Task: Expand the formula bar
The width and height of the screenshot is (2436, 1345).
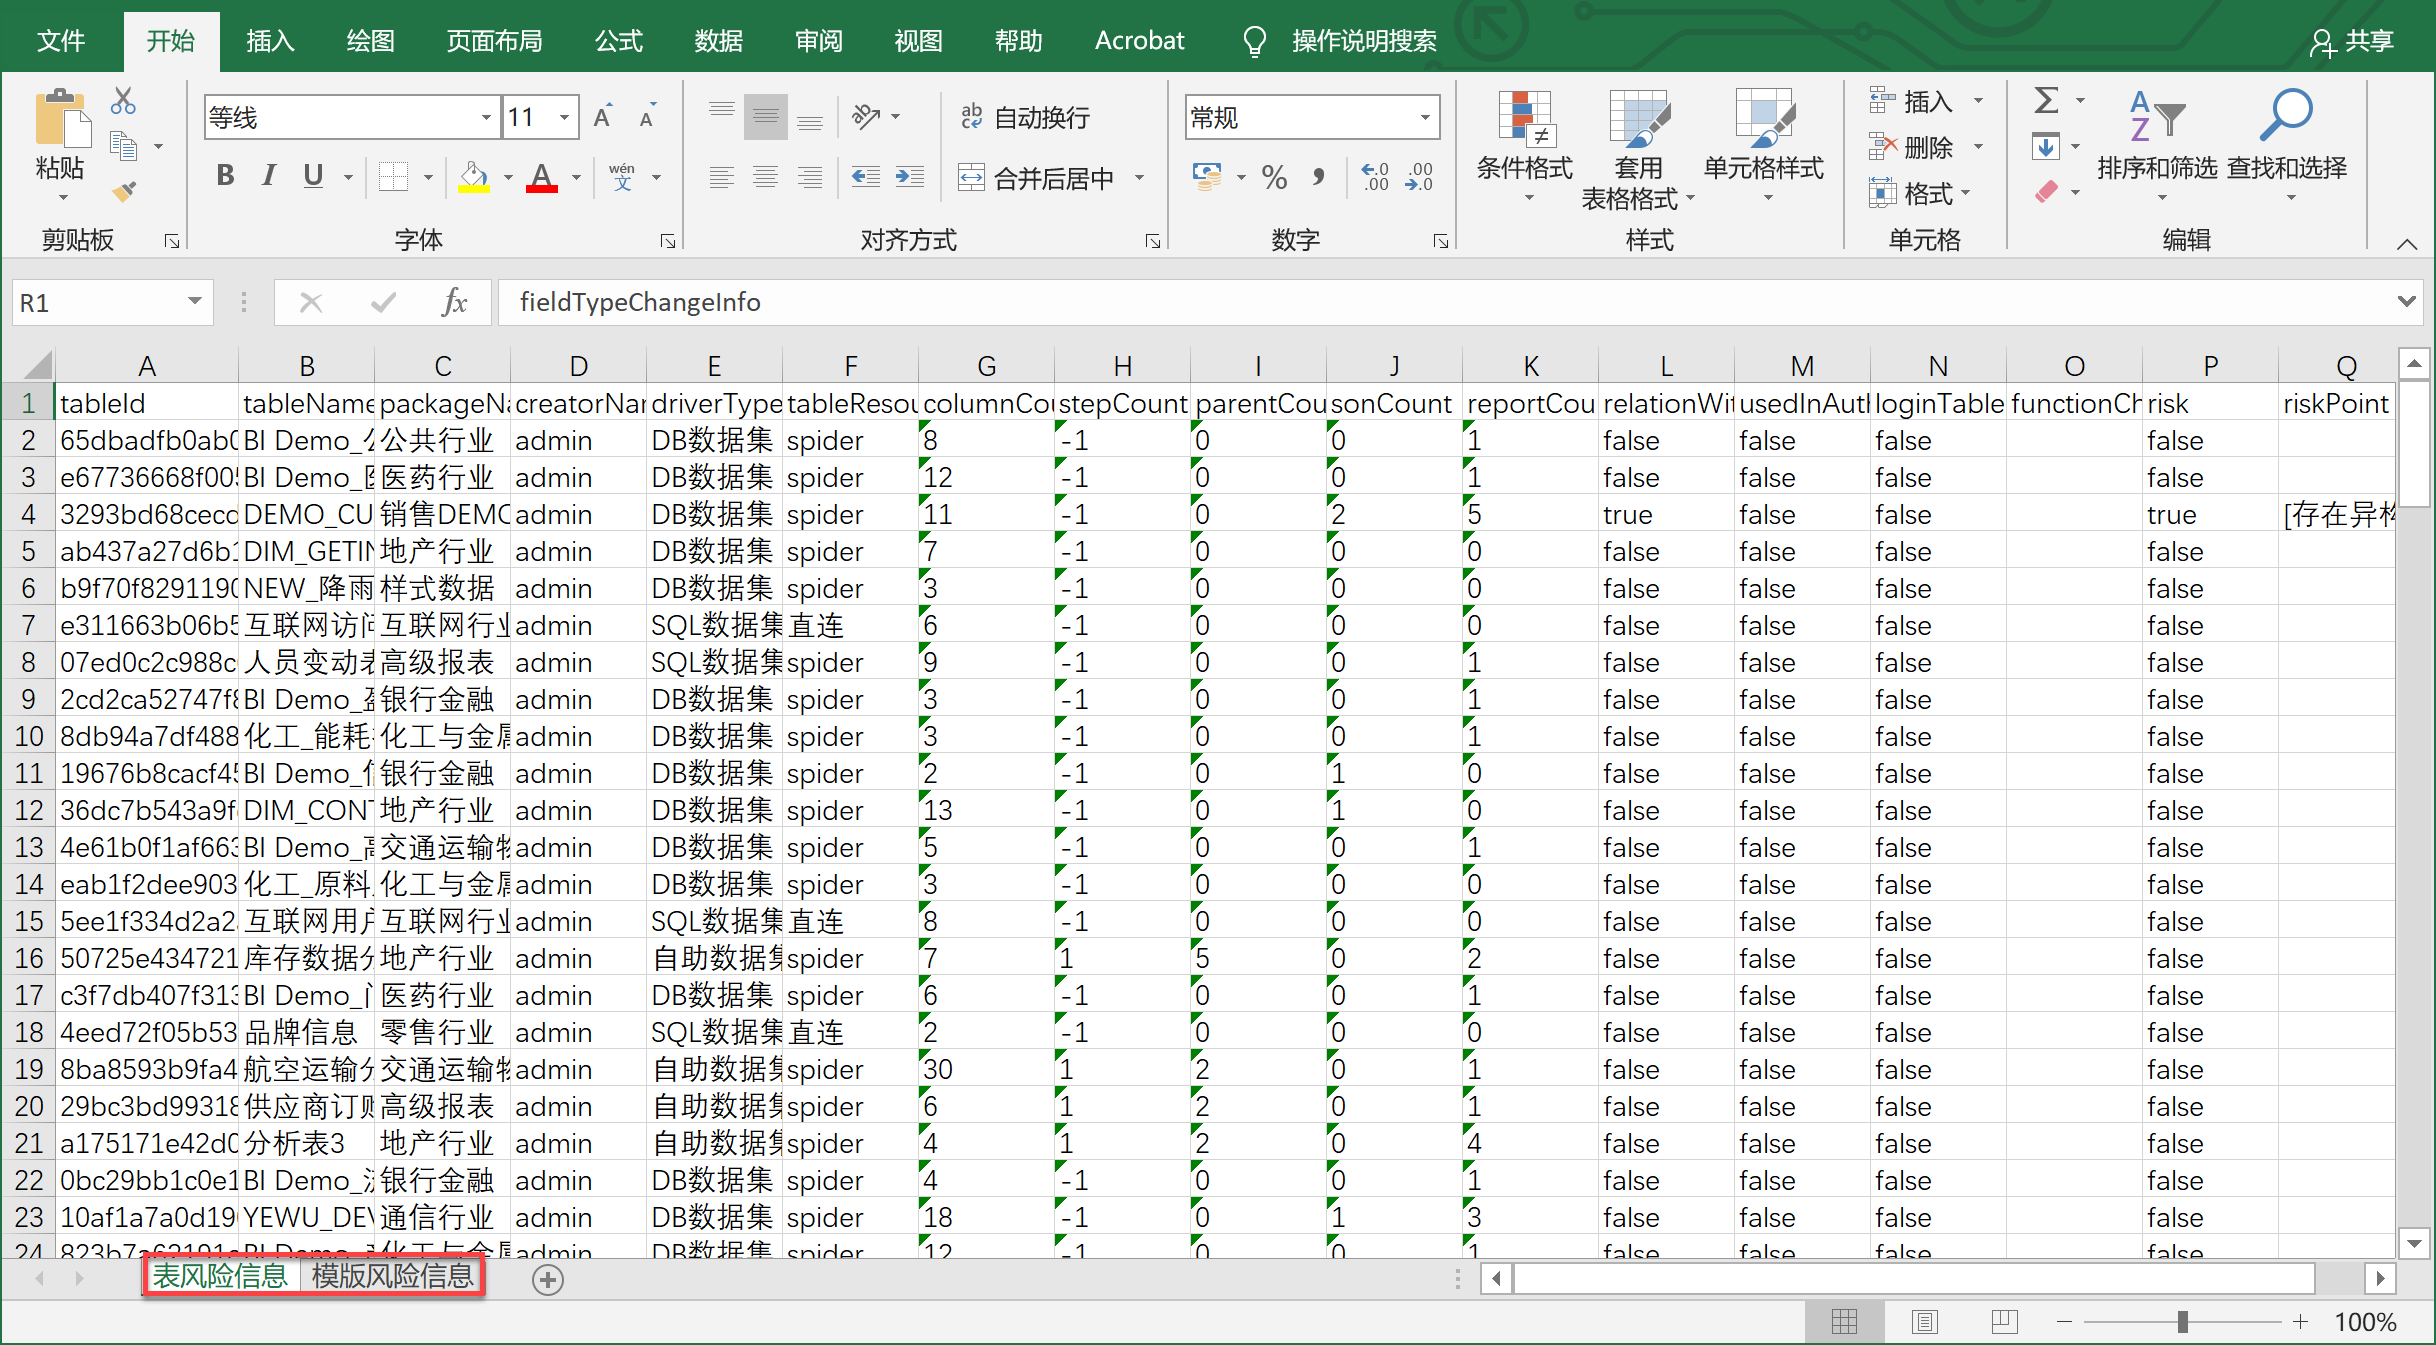Action: [x=2406, y=301]
